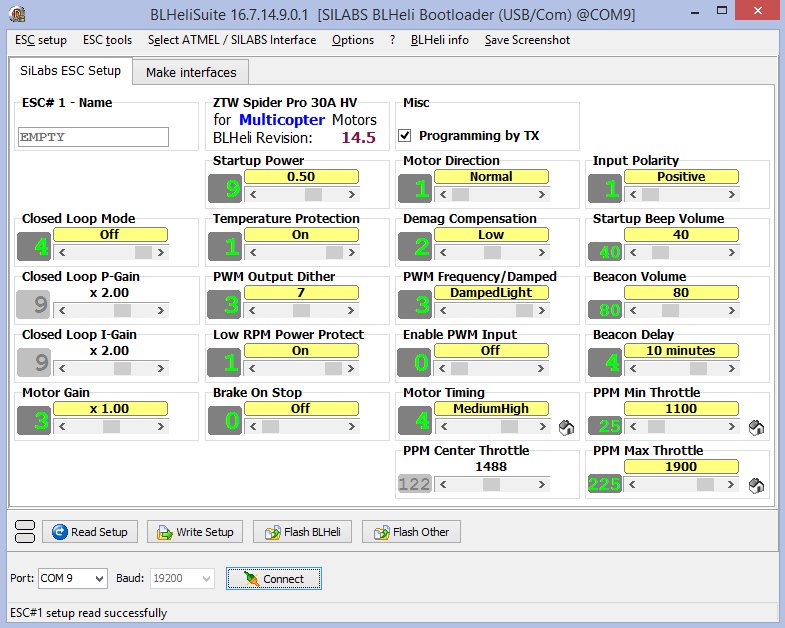Click left arrow of PWM Frequency/Damped slider
This screenshot has width=785, height=628.
coord(443,310)
